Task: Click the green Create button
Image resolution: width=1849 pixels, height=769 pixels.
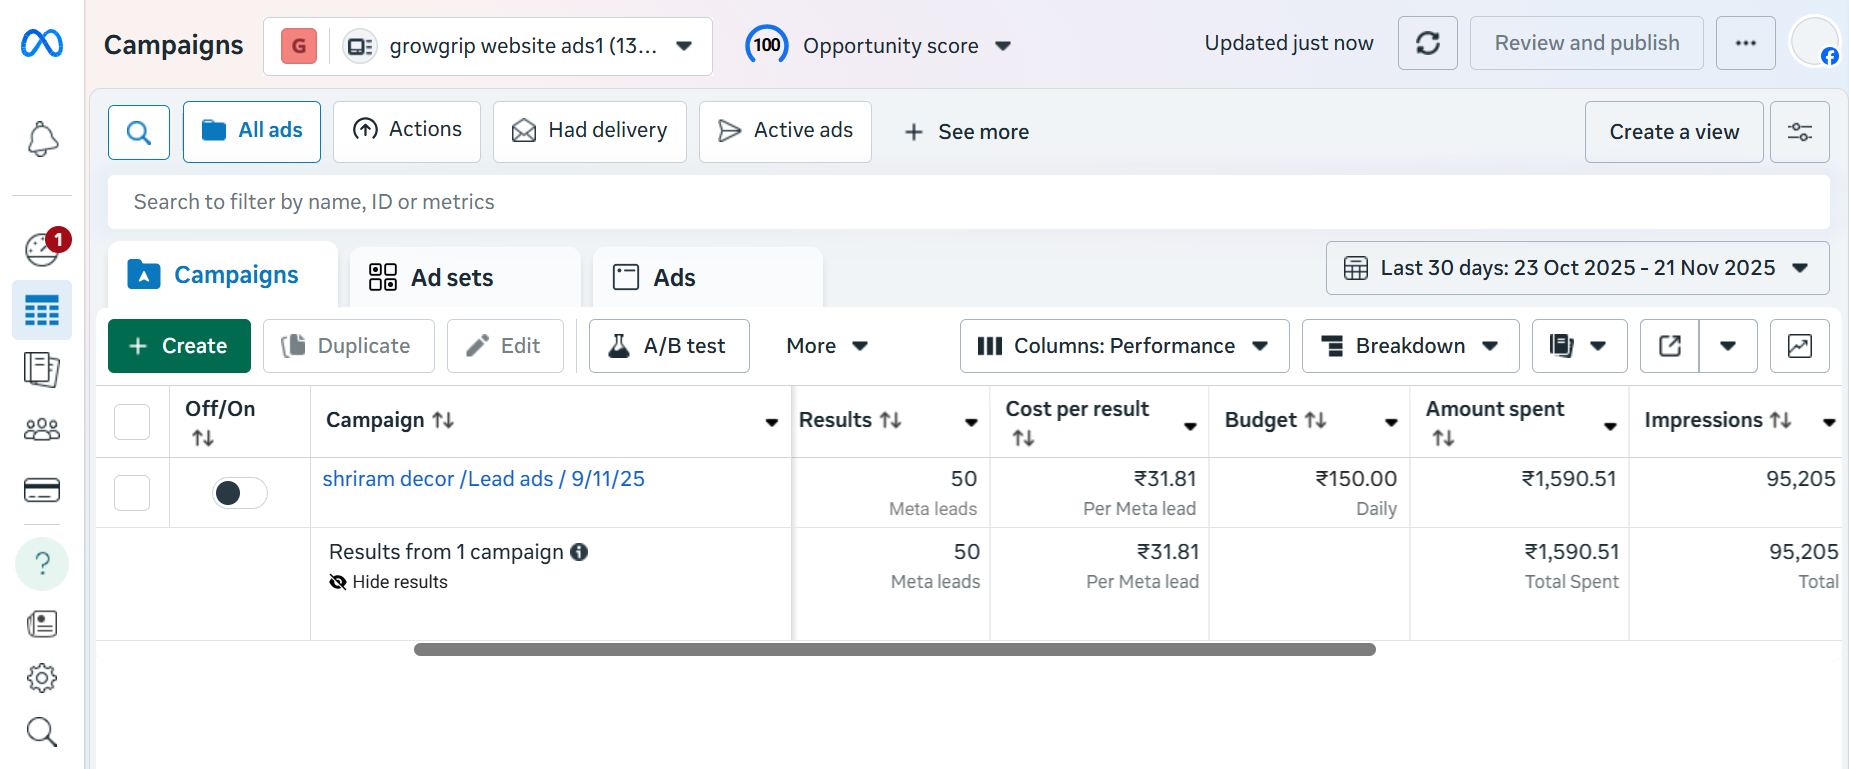Action: (179, 346)
